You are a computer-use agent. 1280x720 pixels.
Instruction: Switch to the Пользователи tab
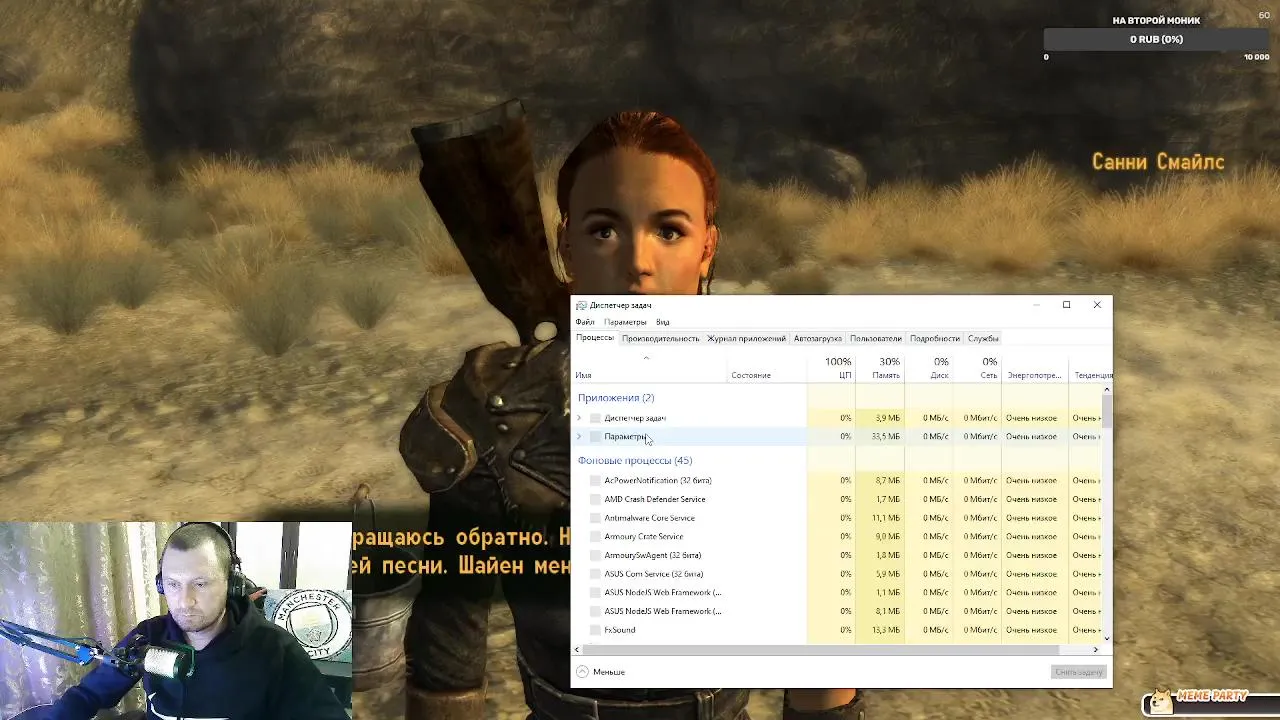876,338
